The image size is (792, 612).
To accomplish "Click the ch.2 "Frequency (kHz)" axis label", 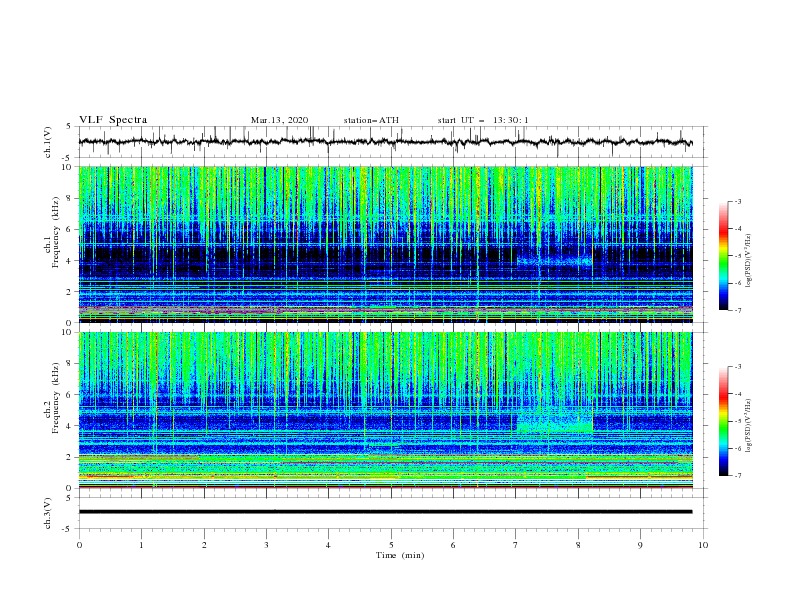I will (x=55, y=398).
